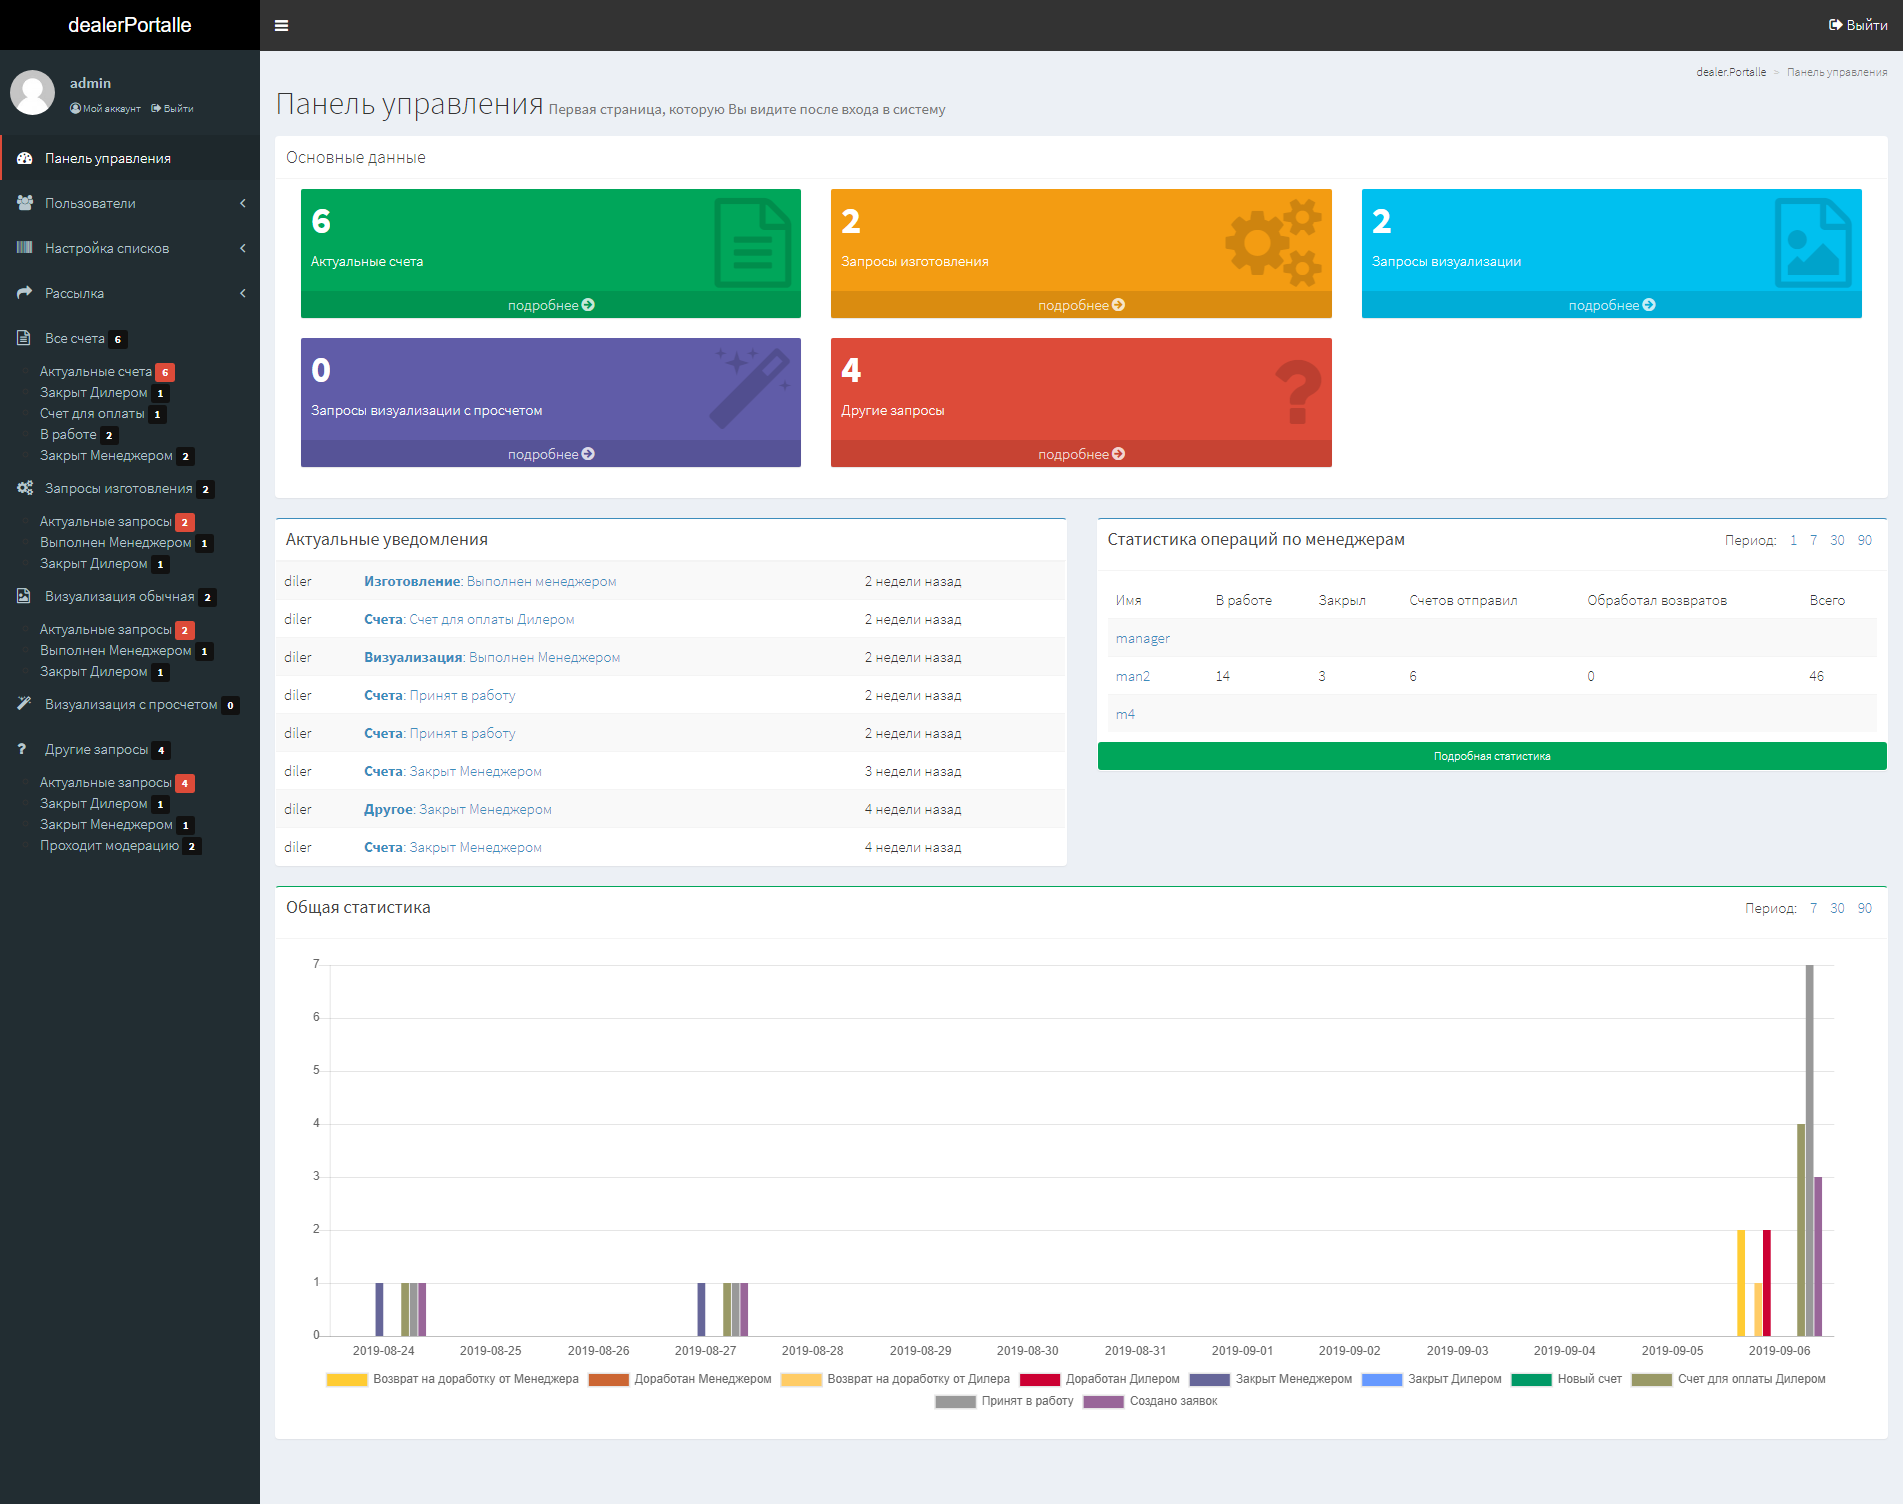The image size is (1903, 1504).
Task: Set Общая статистика period to 90
Action: 1865,908
